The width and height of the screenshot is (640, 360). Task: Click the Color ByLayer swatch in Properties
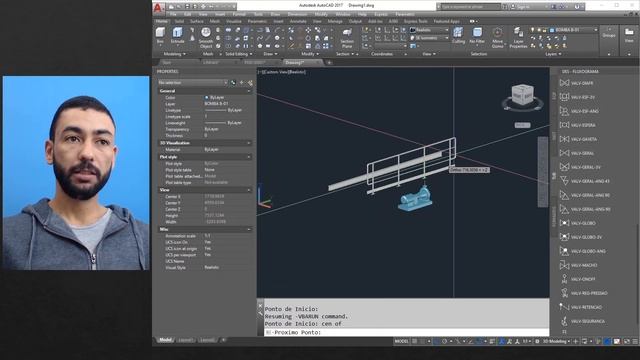[207, 98]
